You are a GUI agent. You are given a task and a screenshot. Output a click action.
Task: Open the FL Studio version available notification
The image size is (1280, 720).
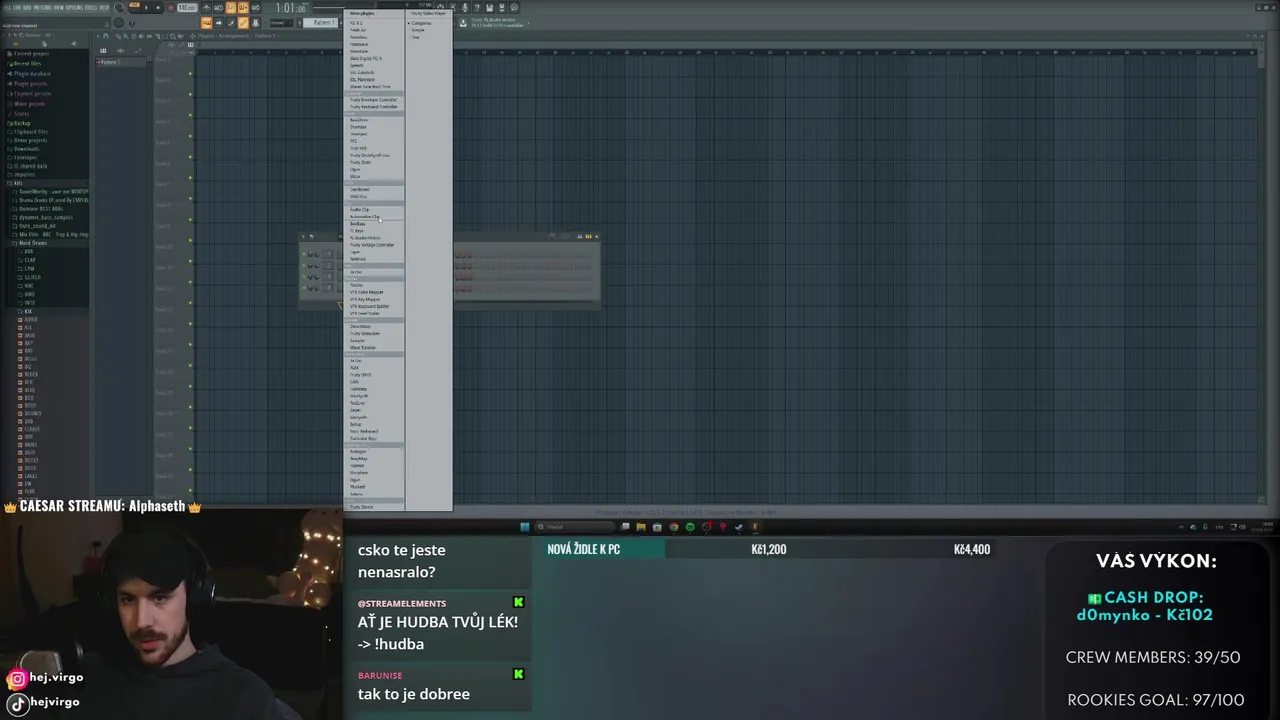pyautogui.click(x=496, y=22)
